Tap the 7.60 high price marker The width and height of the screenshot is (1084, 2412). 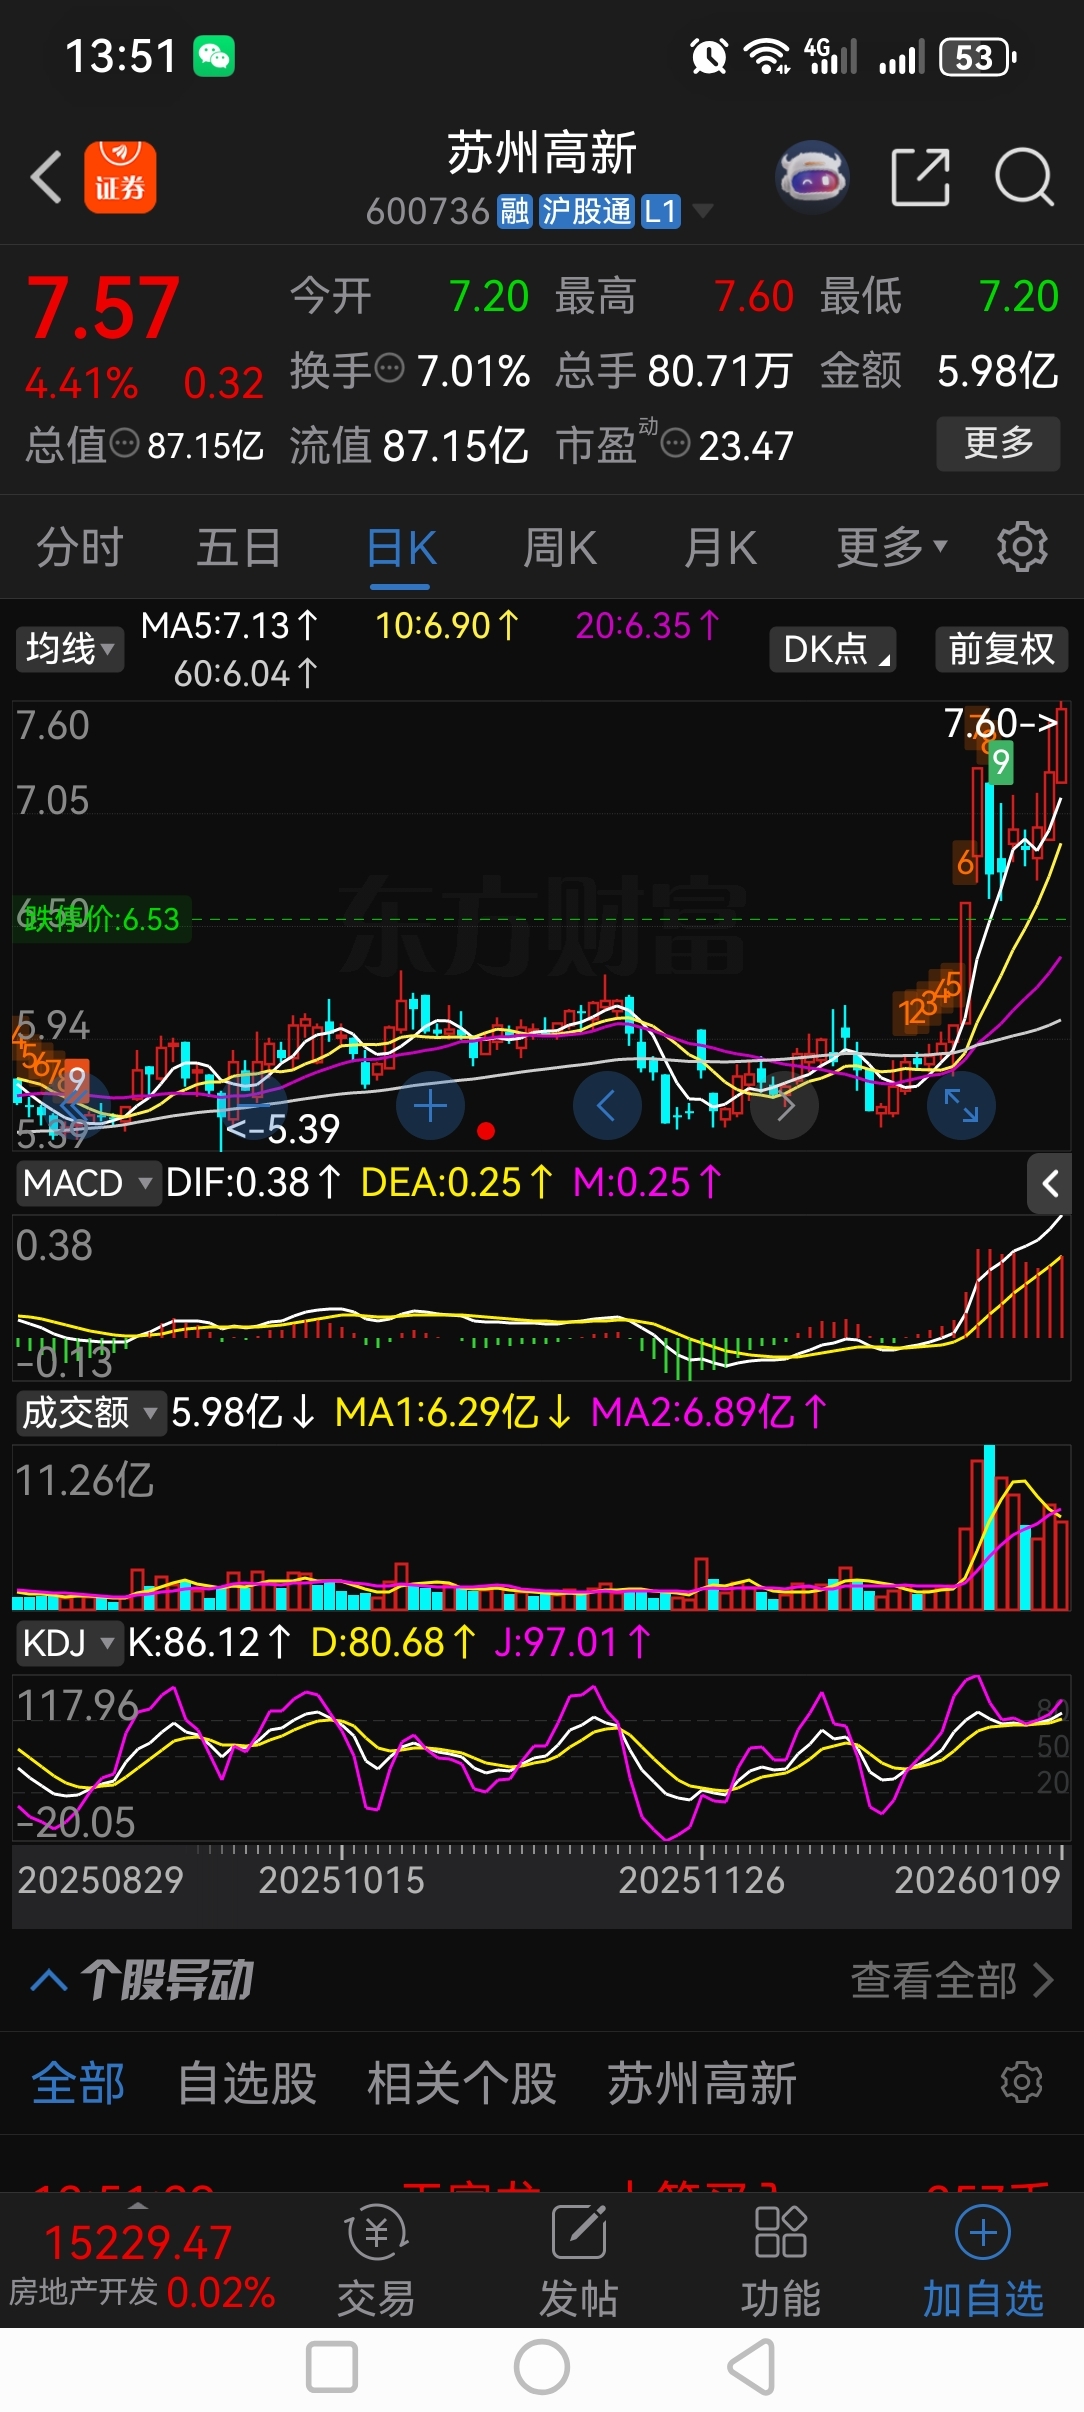tap(1001, 722)
